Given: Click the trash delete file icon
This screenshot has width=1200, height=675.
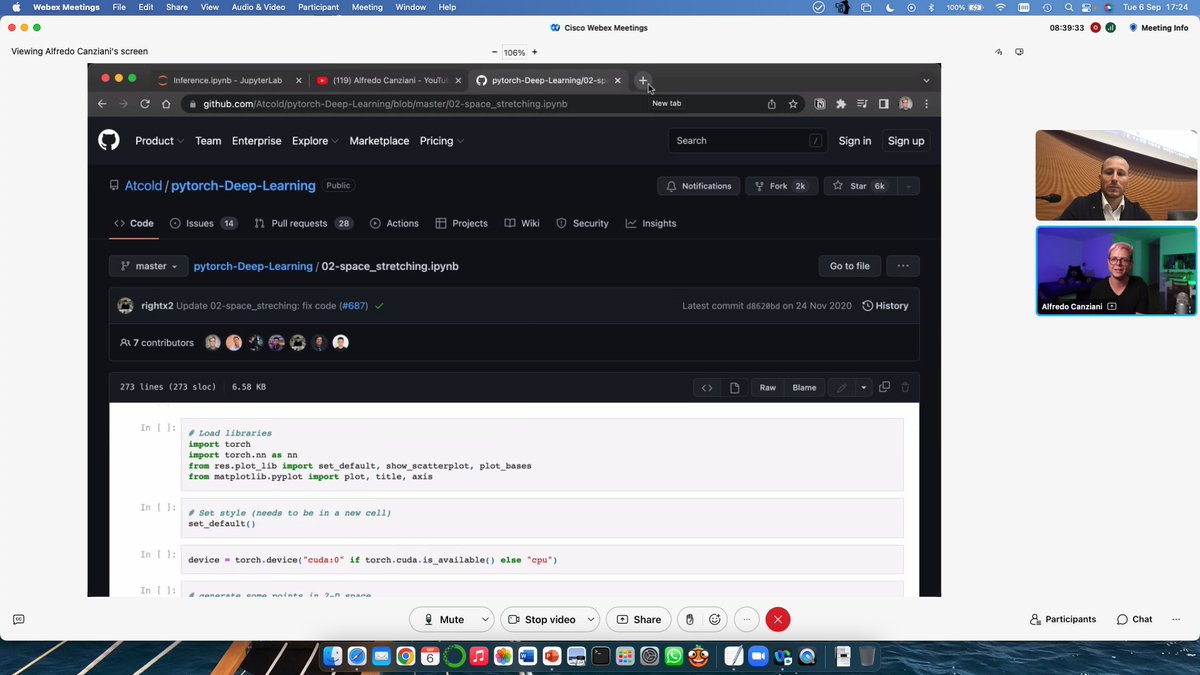Looking at the screenshot, I should 905,387.
